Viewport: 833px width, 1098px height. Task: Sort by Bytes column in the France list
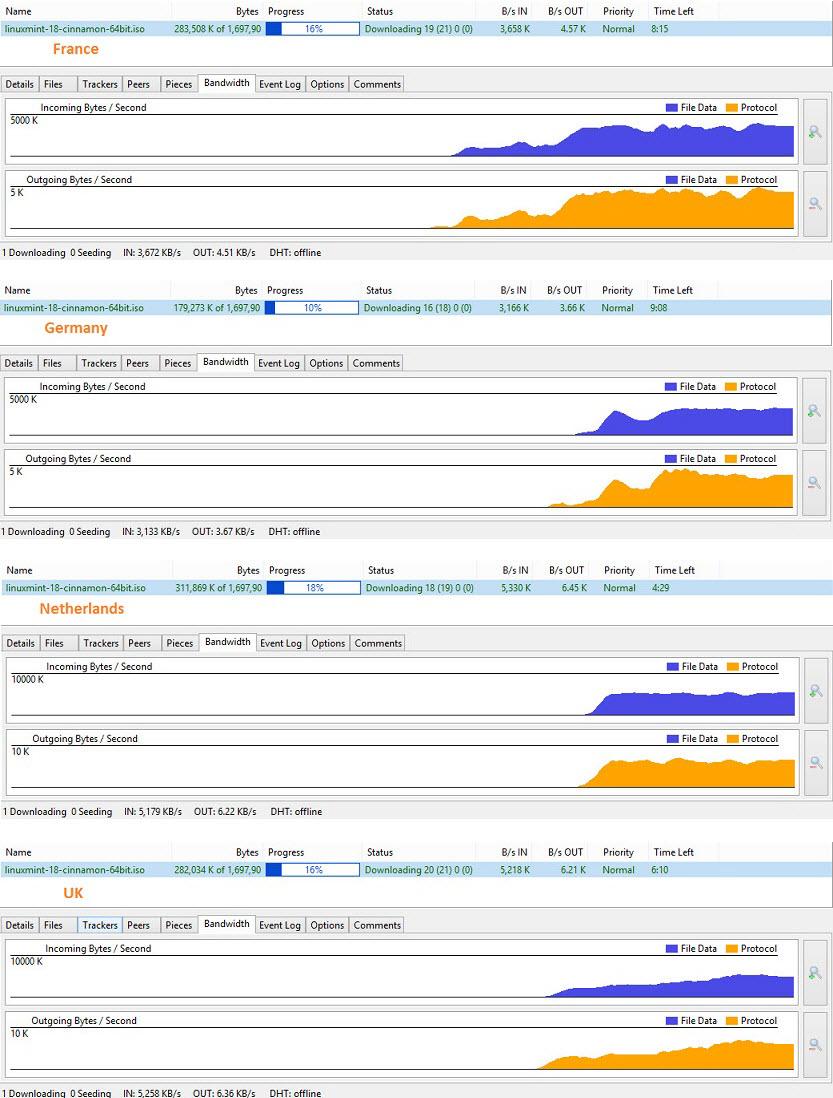click(x=218, y=11)
